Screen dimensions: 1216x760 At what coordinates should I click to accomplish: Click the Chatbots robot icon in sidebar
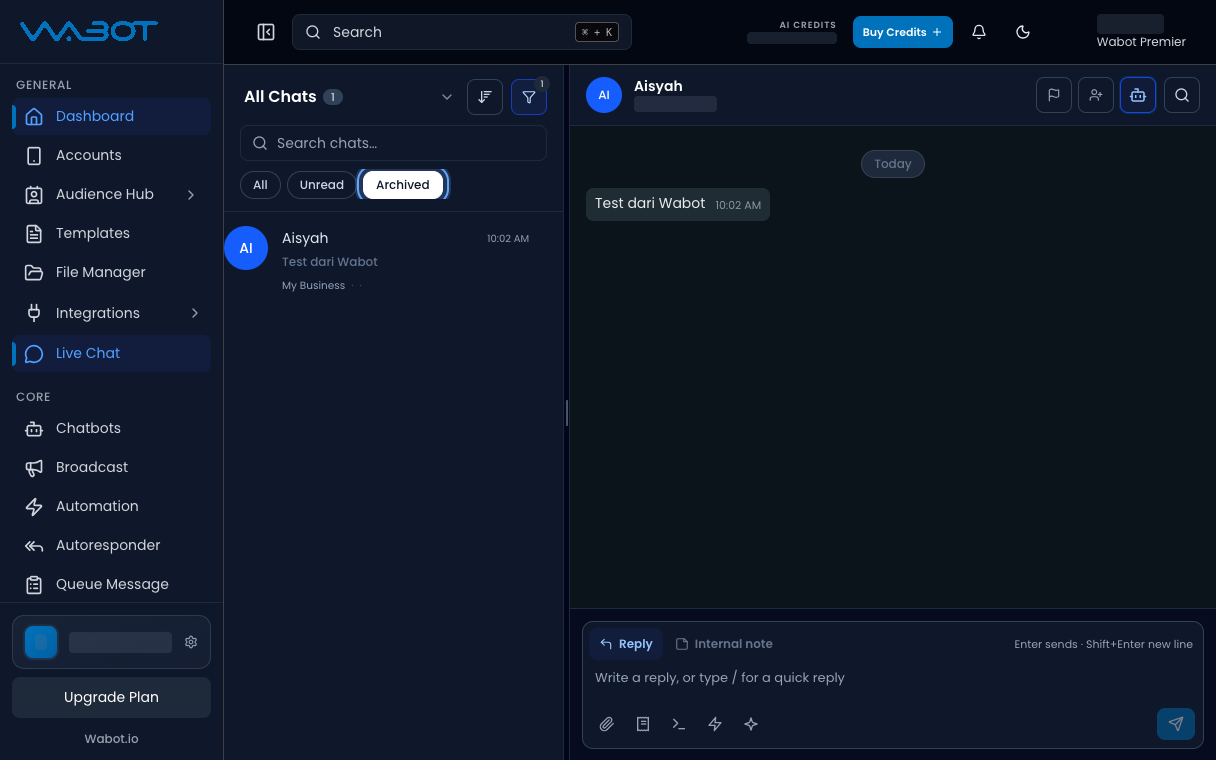(34, 428)
